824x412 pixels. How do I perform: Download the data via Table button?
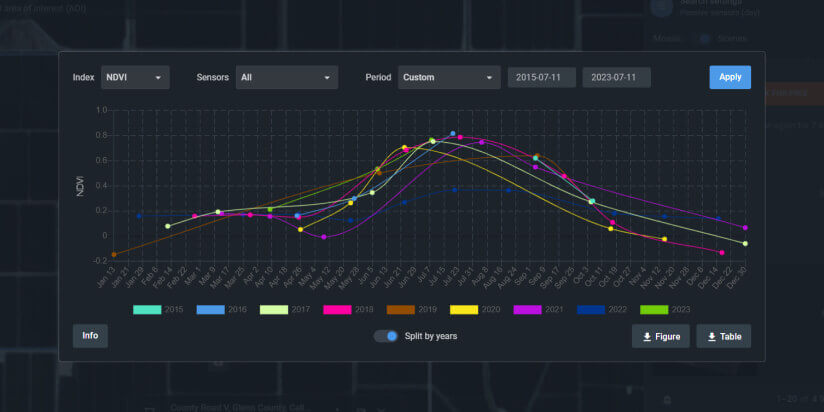pyautogui.click(x=724, y=336)
